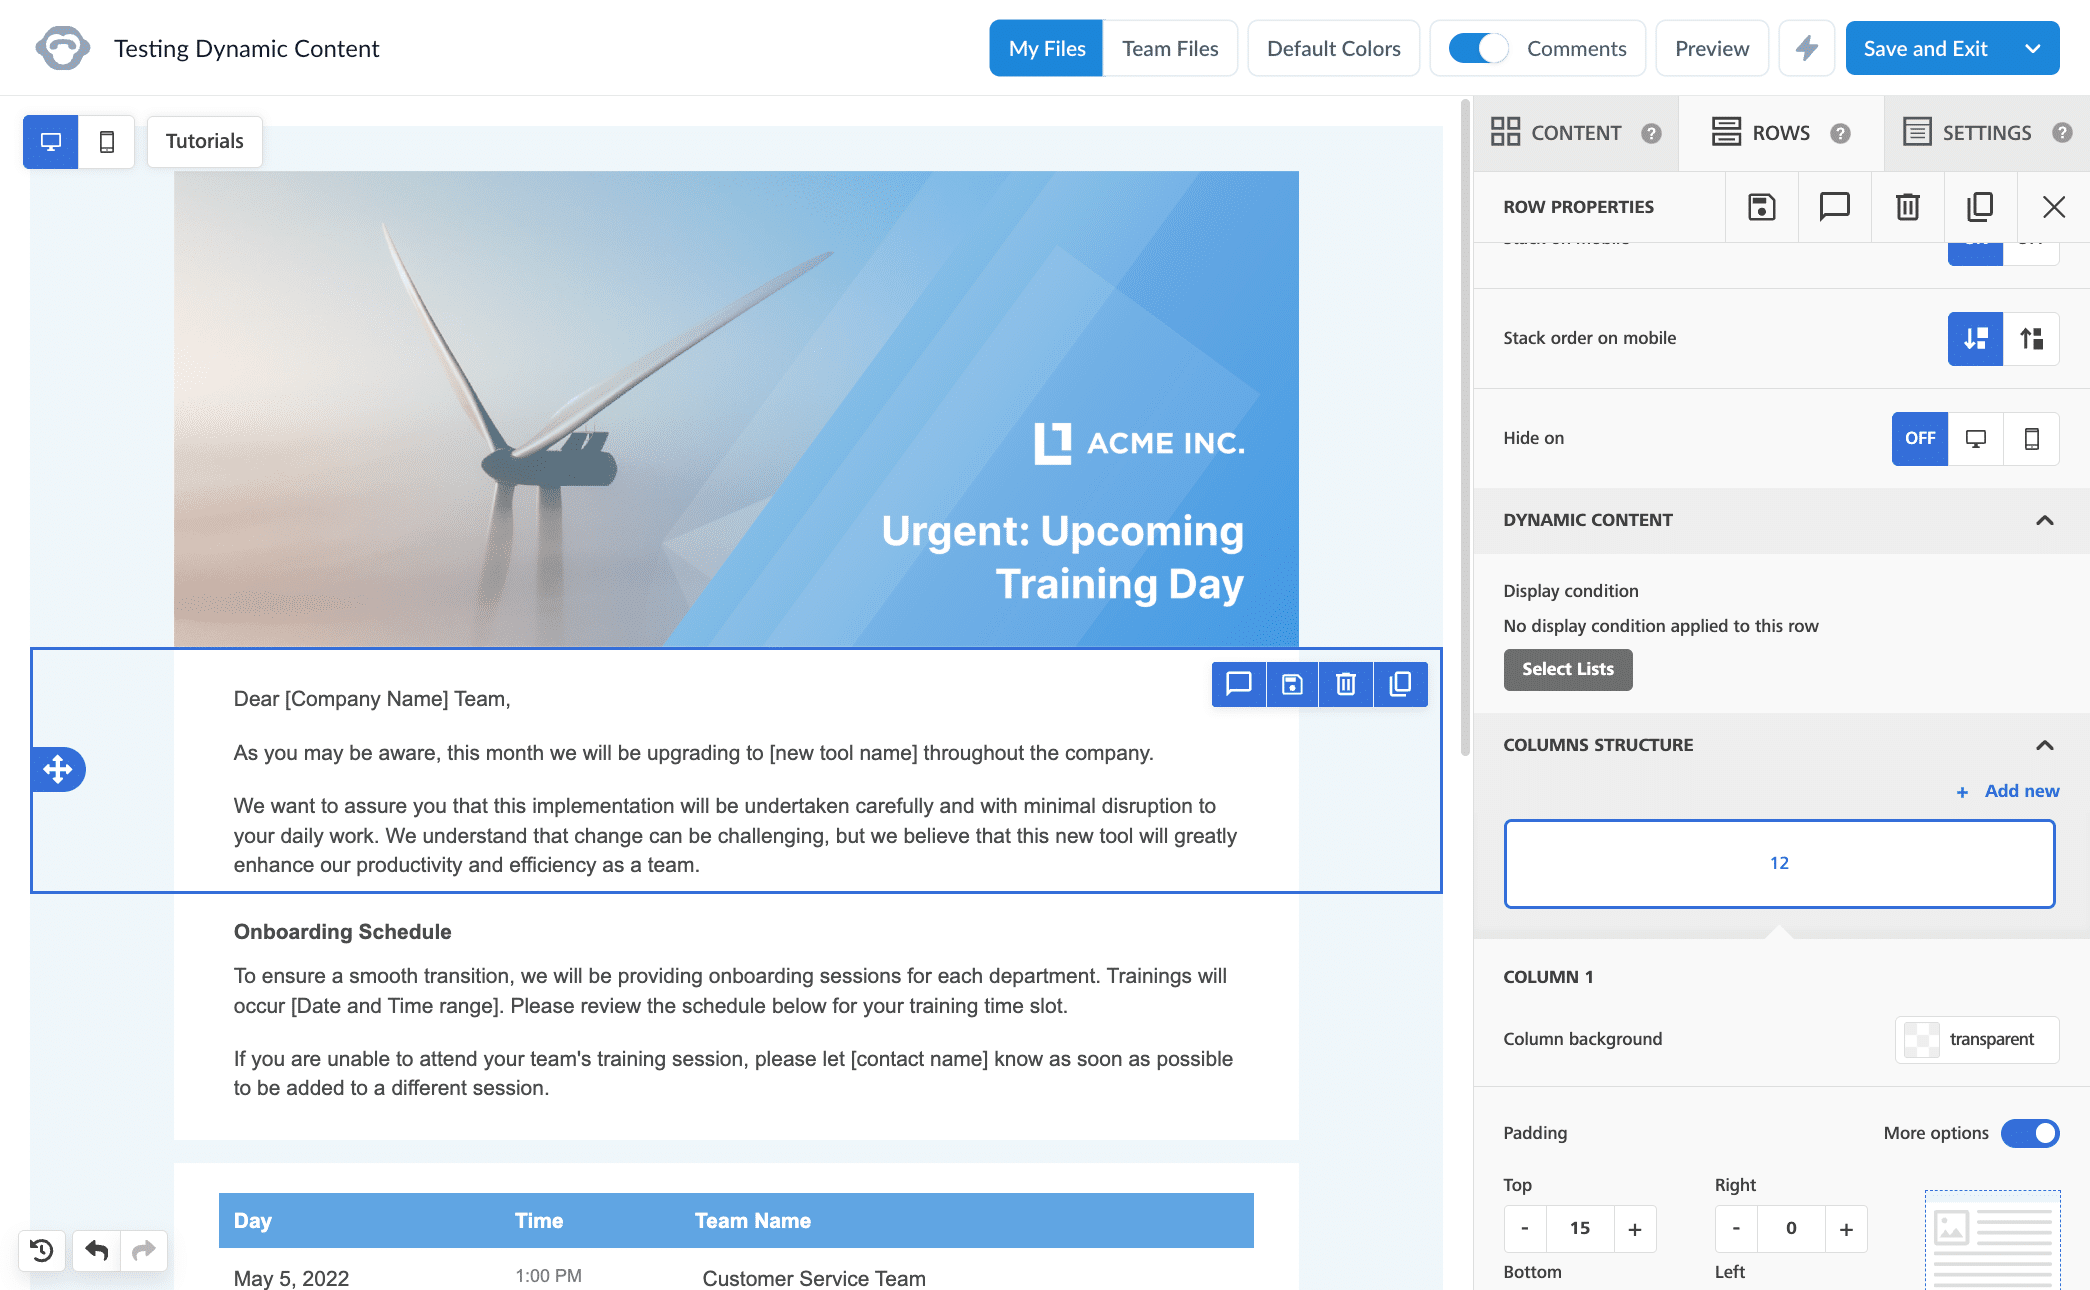Collapse the Dynamic Content section
The height and width of the screenshot is (1290, 2090).
pos(2046,521)
